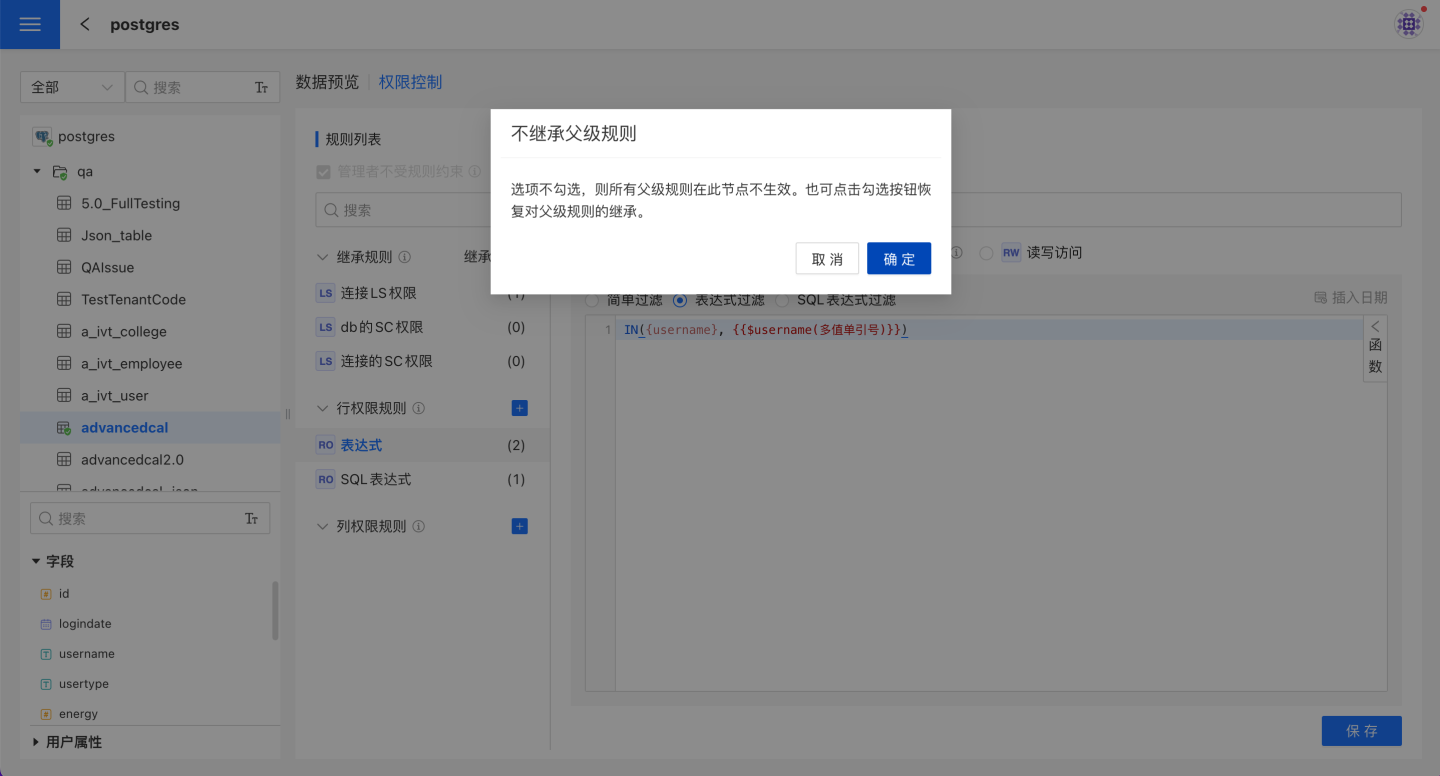Switch to the 数据预览 tab
Image resolution: width=1440 pixels, height=776 pixels.
[x=327, y=82]
